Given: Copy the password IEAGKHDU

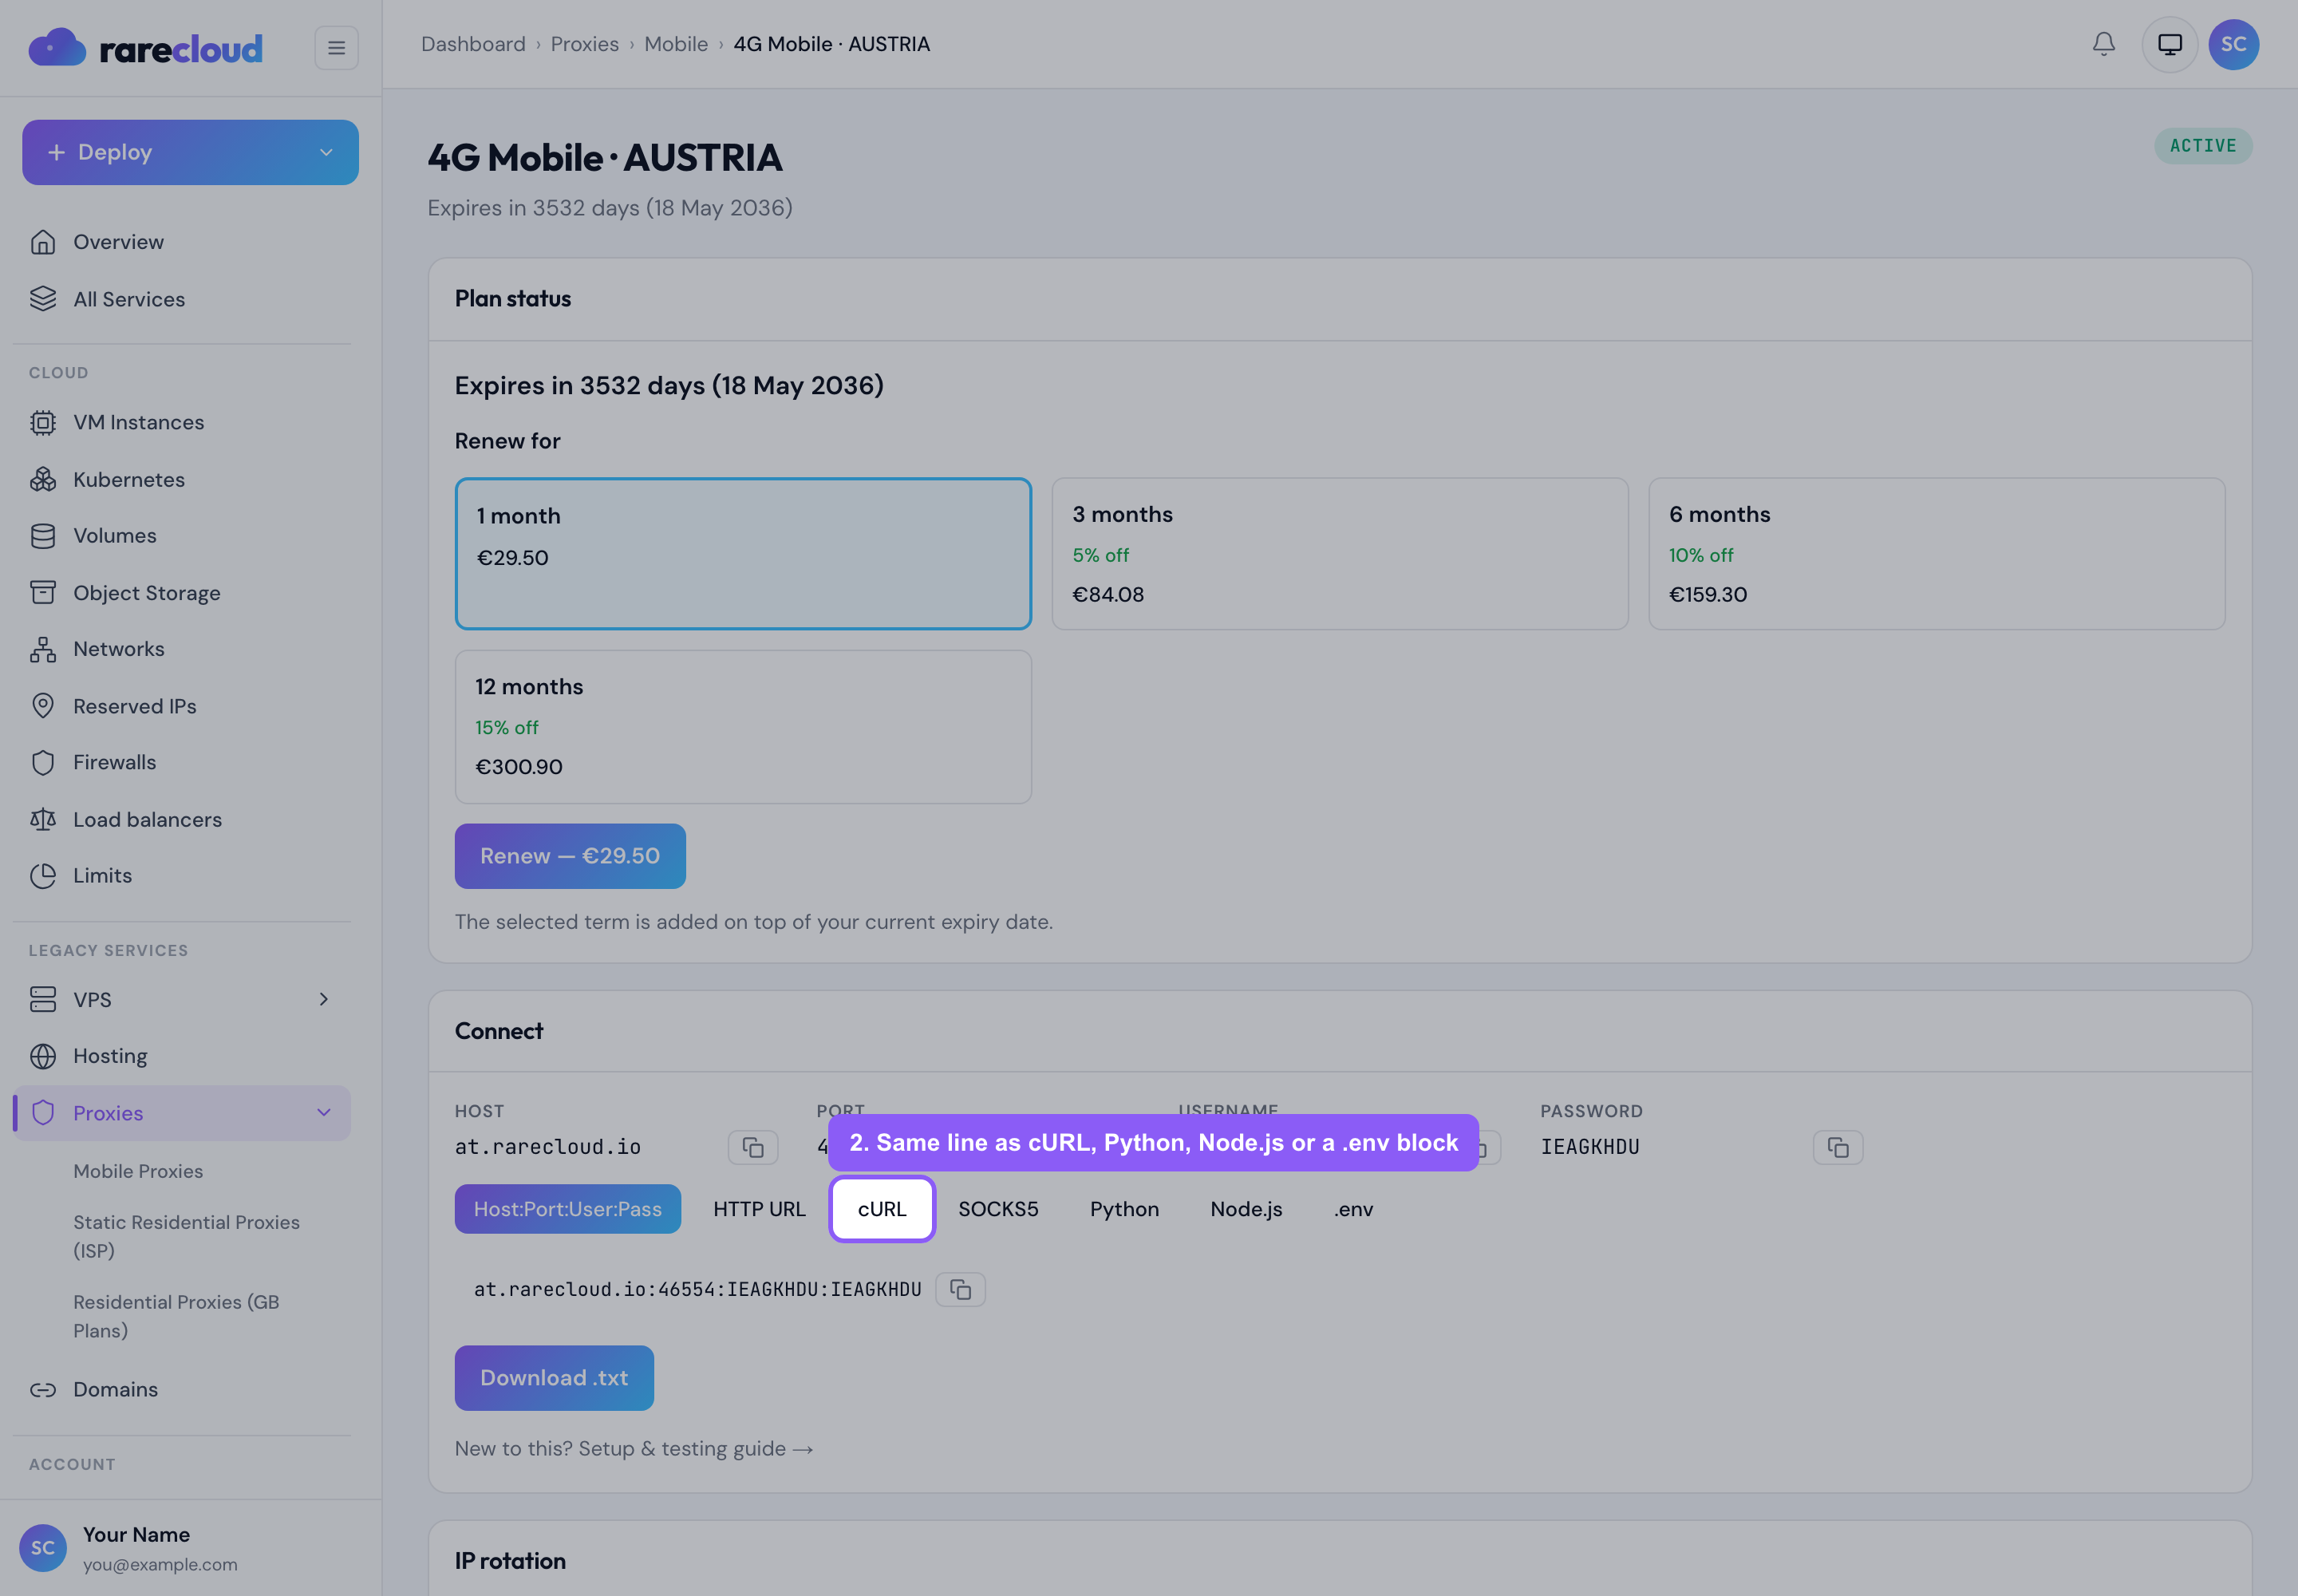Looking at the screenshot, I should [1838, 1147].
